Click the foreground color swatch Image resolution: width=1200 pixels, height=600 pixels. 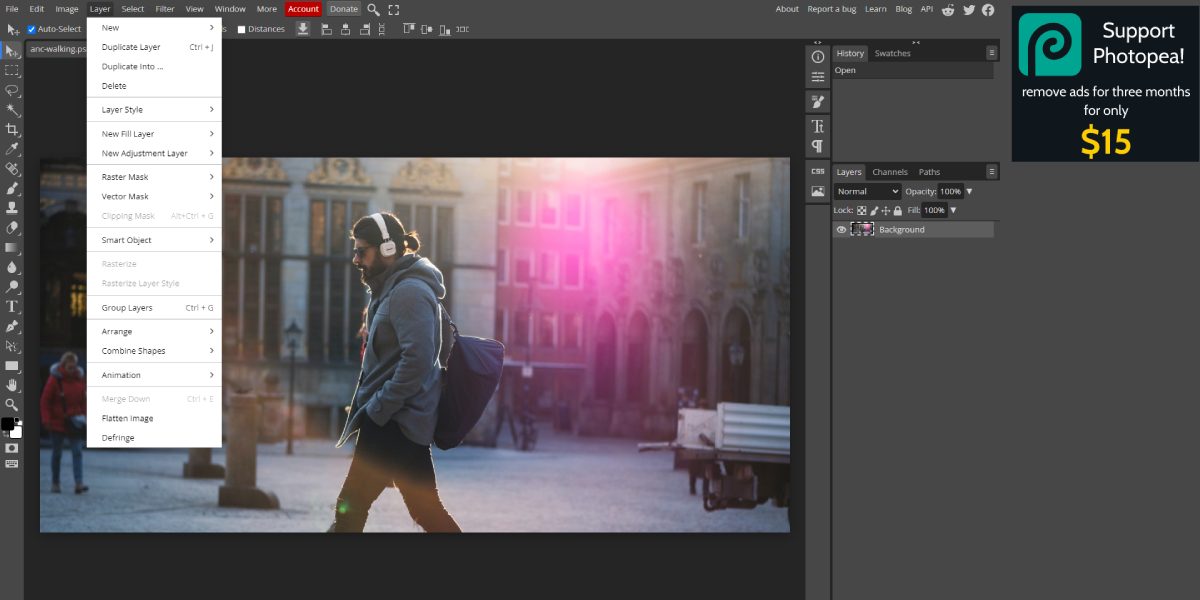click(x=10, y=424)
